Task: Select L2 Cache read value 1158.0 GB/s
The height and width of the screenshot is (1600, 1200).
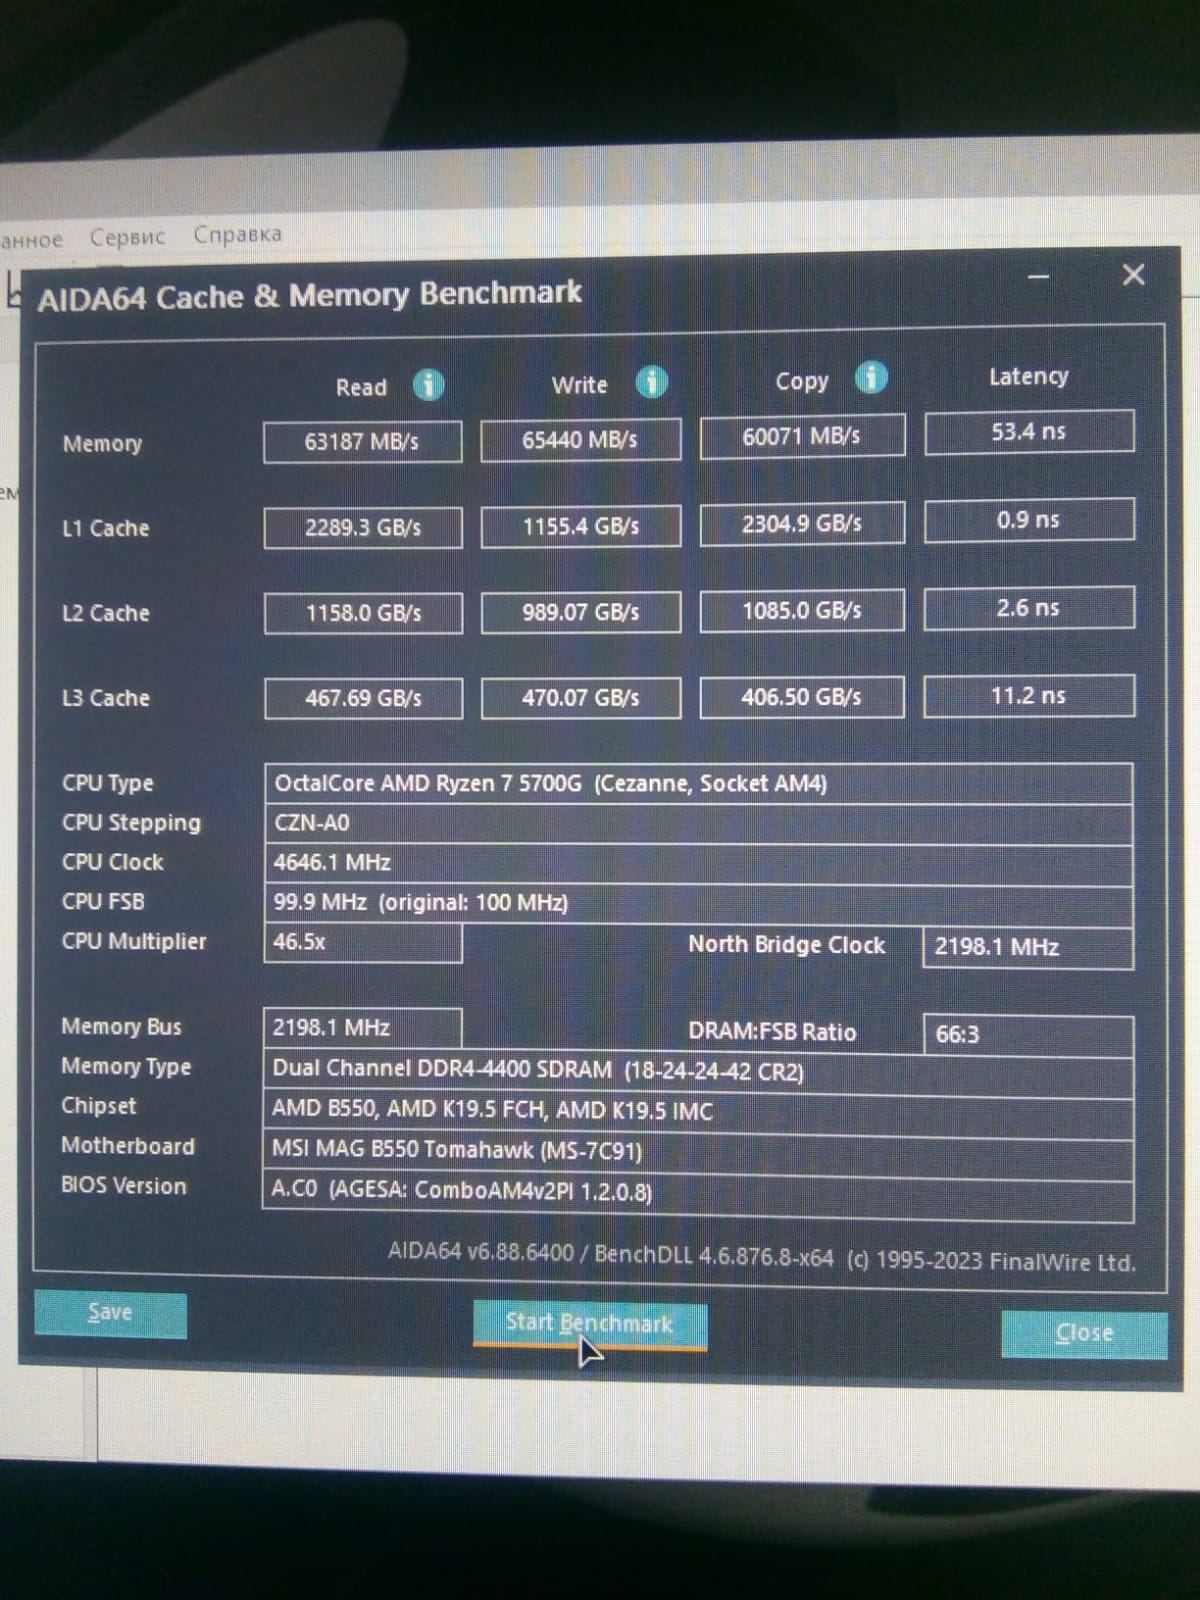Action: tap(363, 613)
